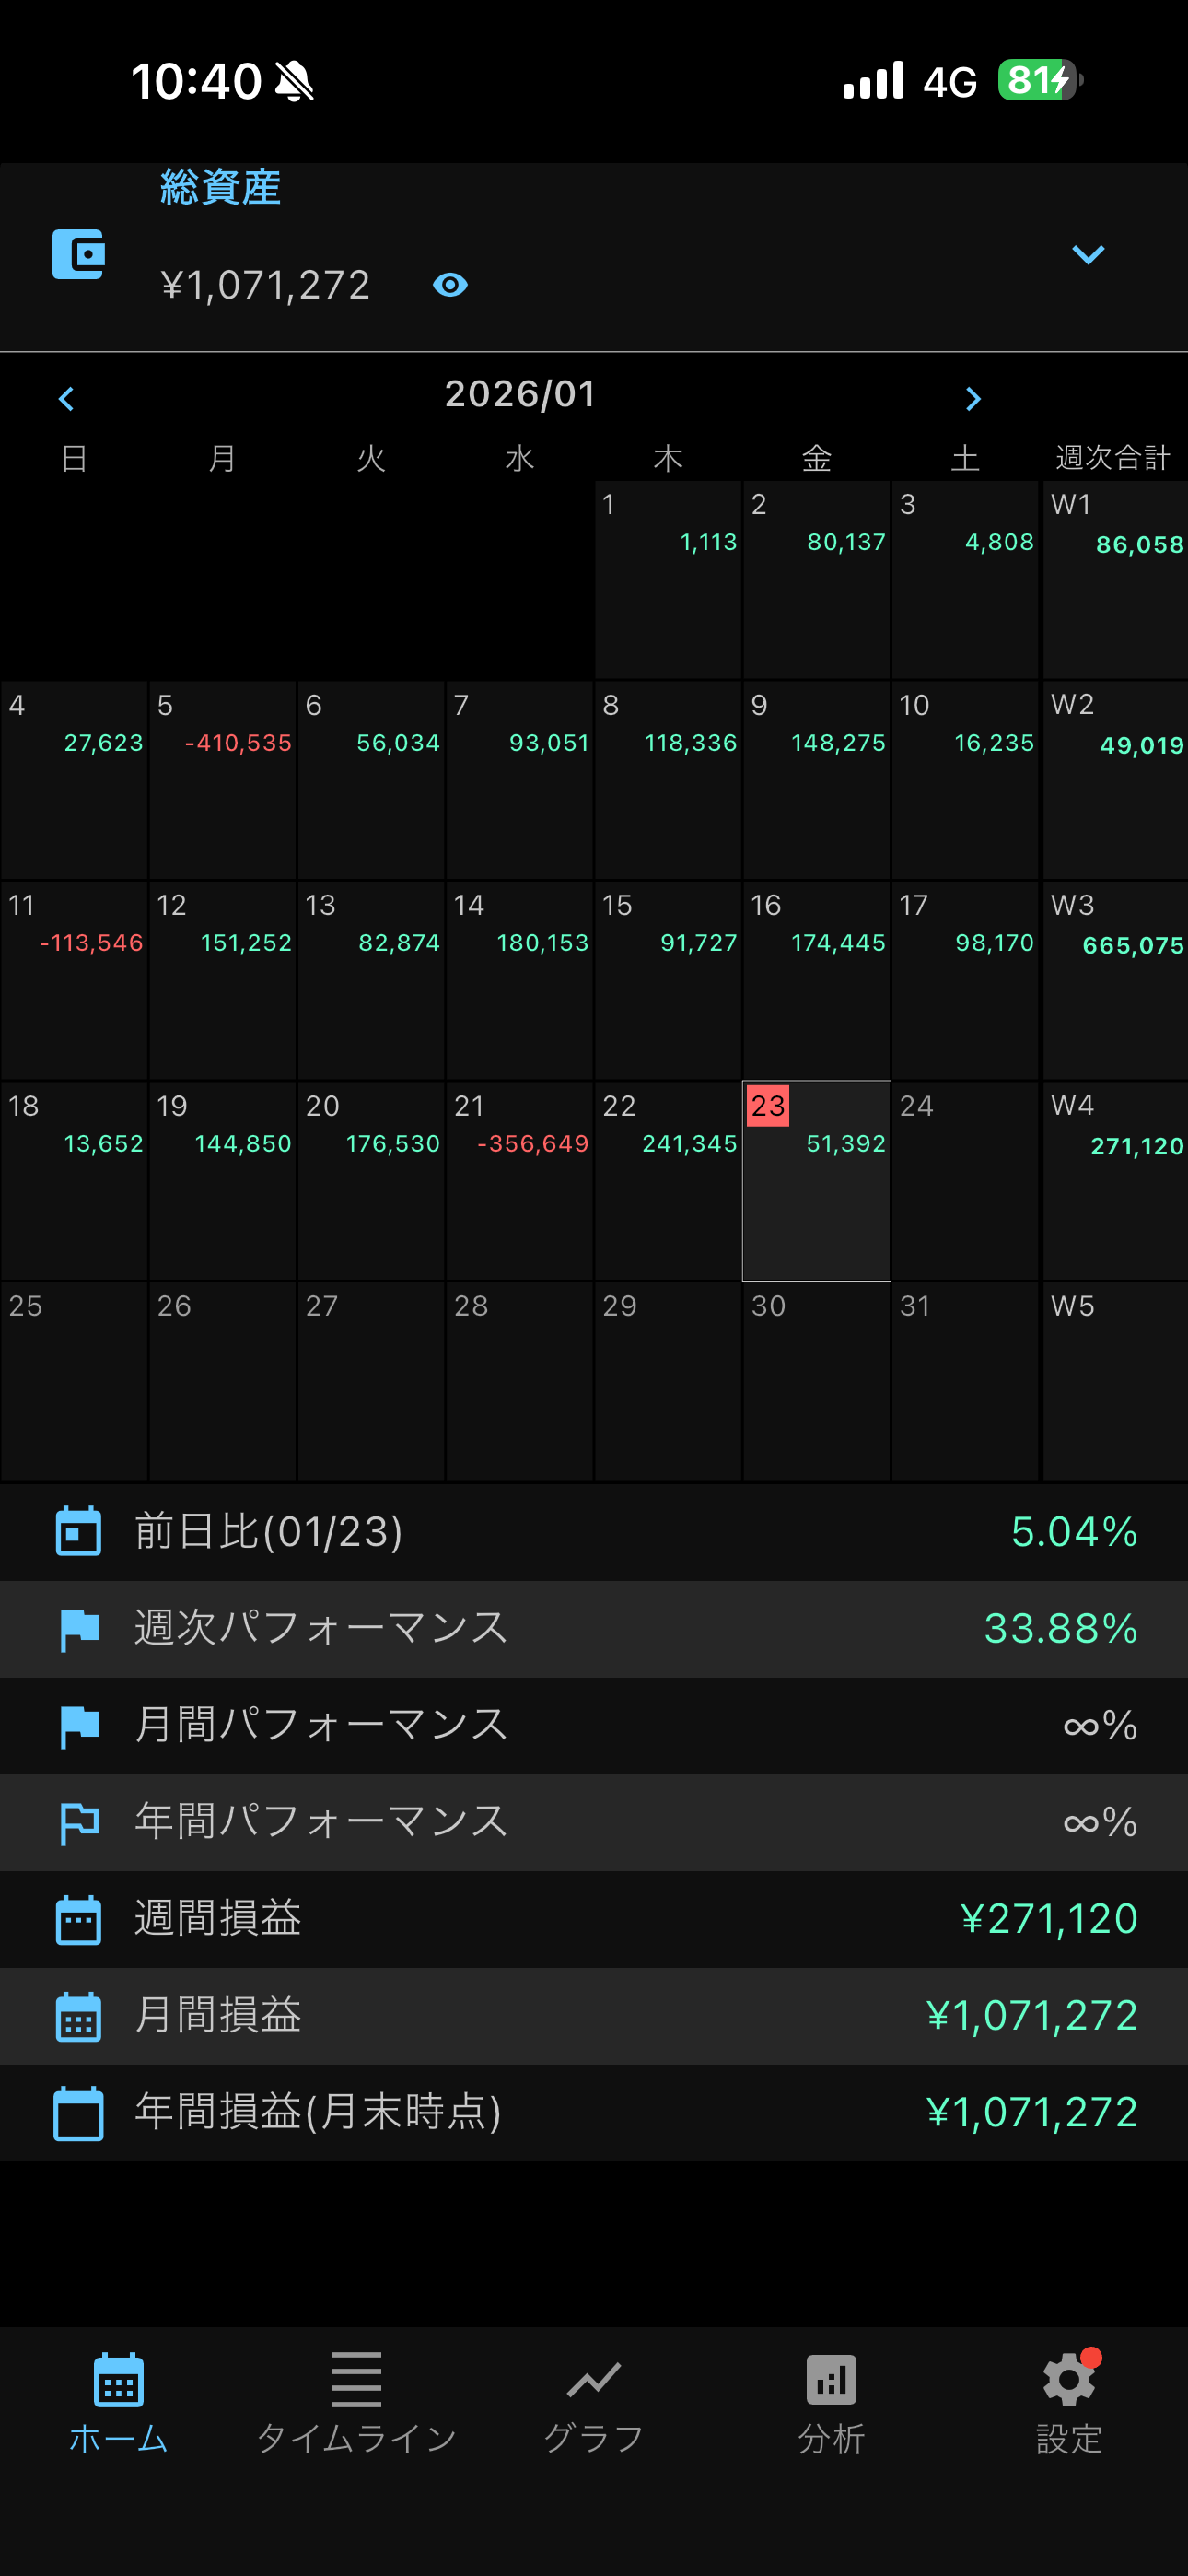Image resolution: width=1188 pixels, height=2576 pixels.
Task: Open the 月間損益 row
Action: [594, 2015]
